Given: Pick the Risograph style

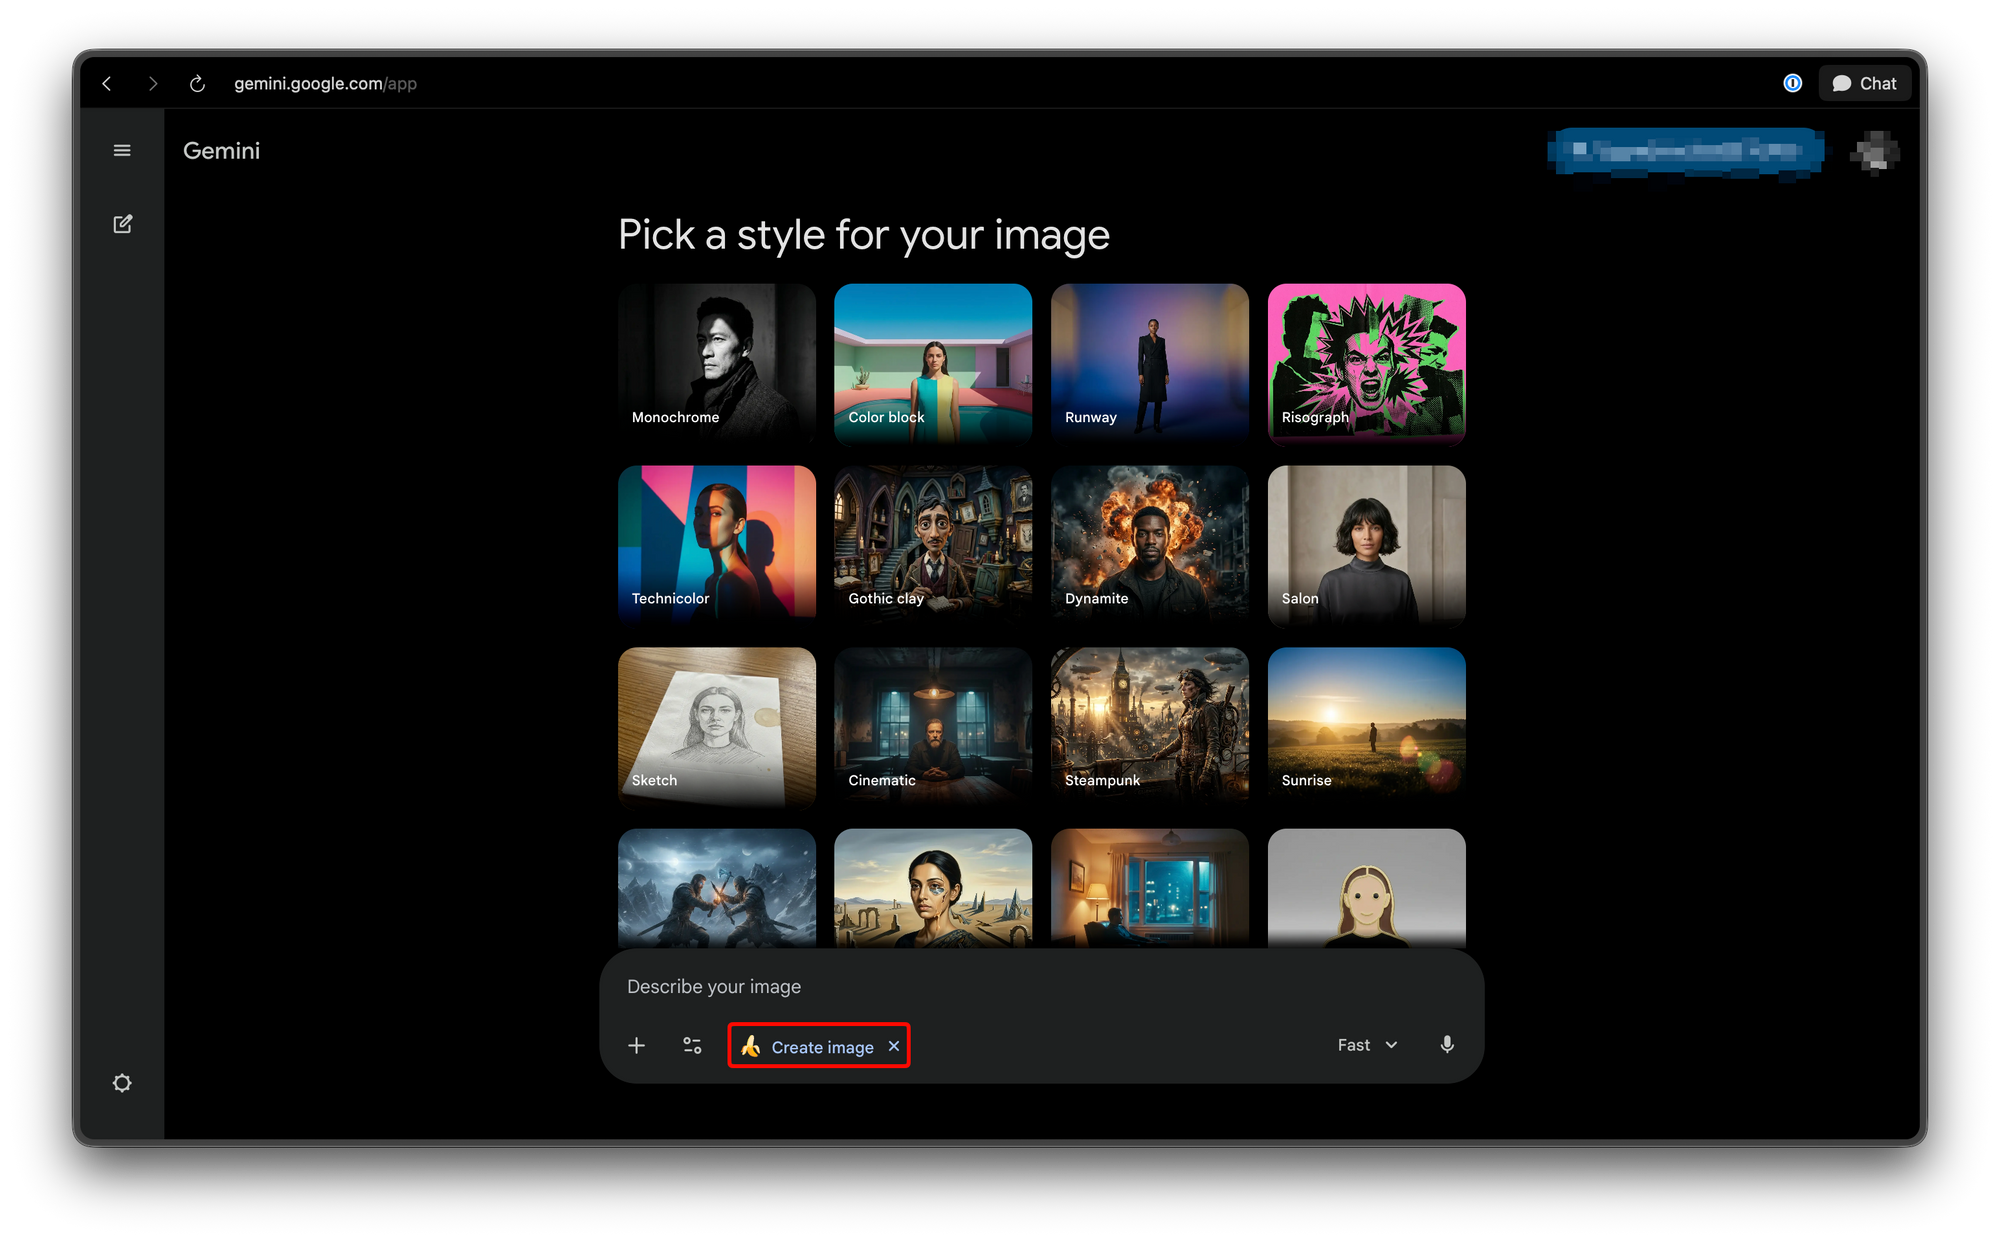Looking at the screenshot, I should 1367,364.
